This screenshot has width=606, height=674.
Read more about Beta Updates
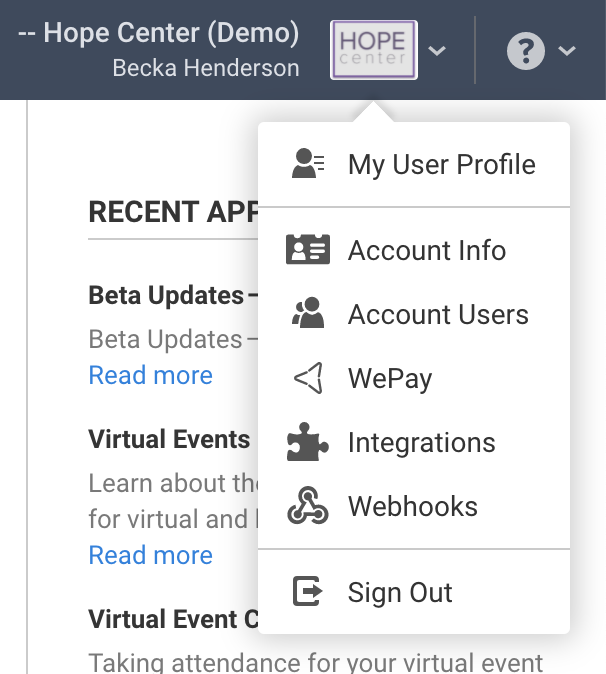pos(151,375)
